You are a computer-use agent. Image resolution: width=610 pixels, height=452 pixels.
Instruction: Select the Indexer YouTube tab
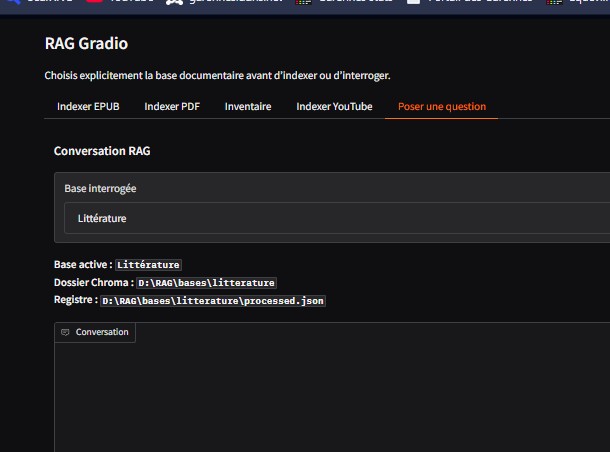[x=334, y=107]
